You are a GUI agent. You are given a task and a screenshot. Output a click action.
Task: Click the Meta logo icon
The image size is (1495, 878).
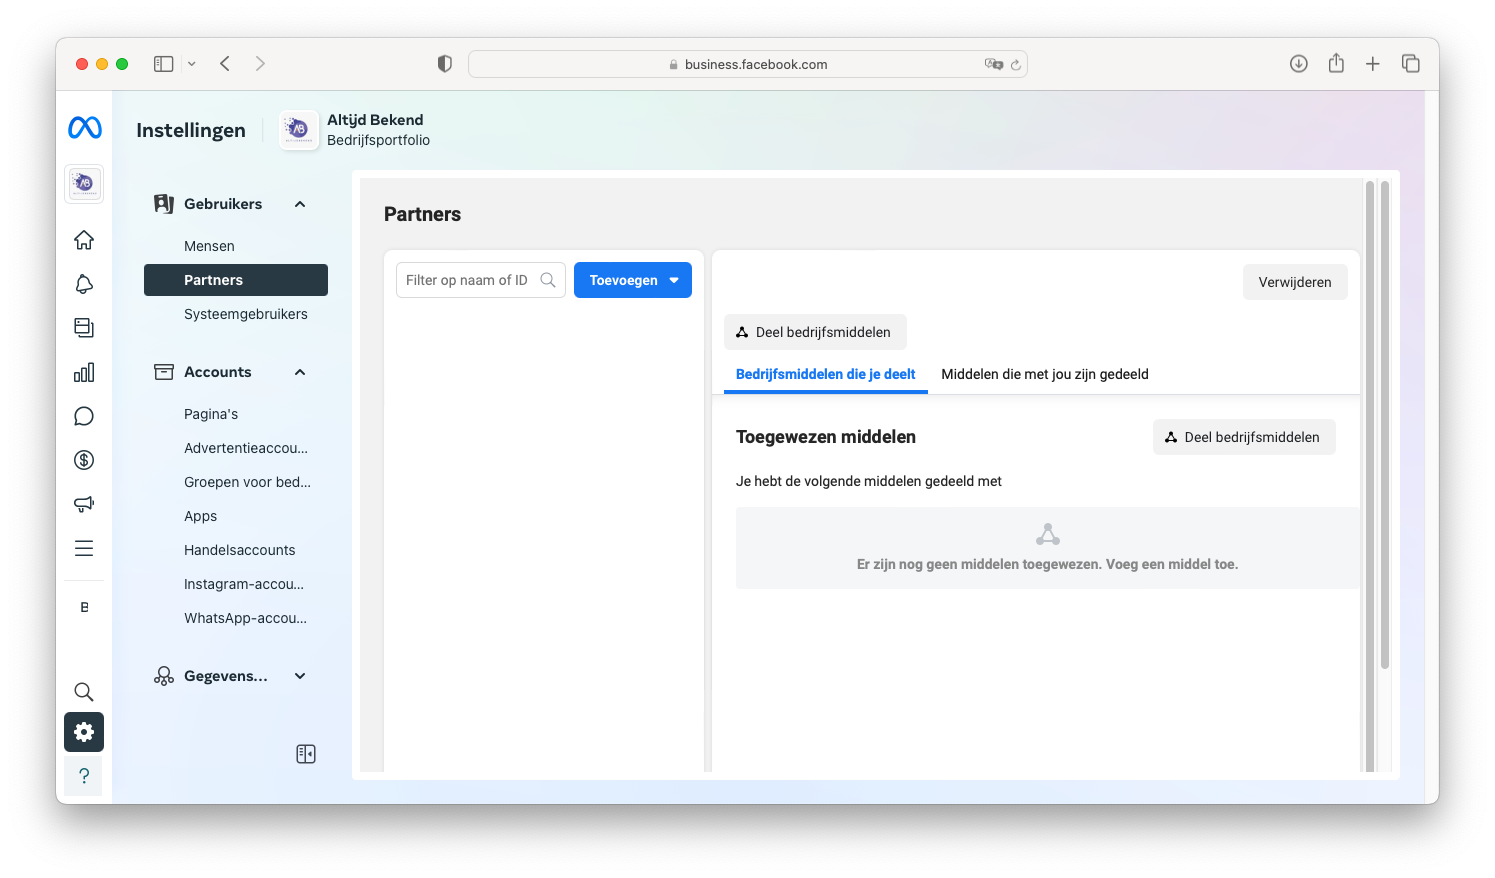tap(85, 128)
